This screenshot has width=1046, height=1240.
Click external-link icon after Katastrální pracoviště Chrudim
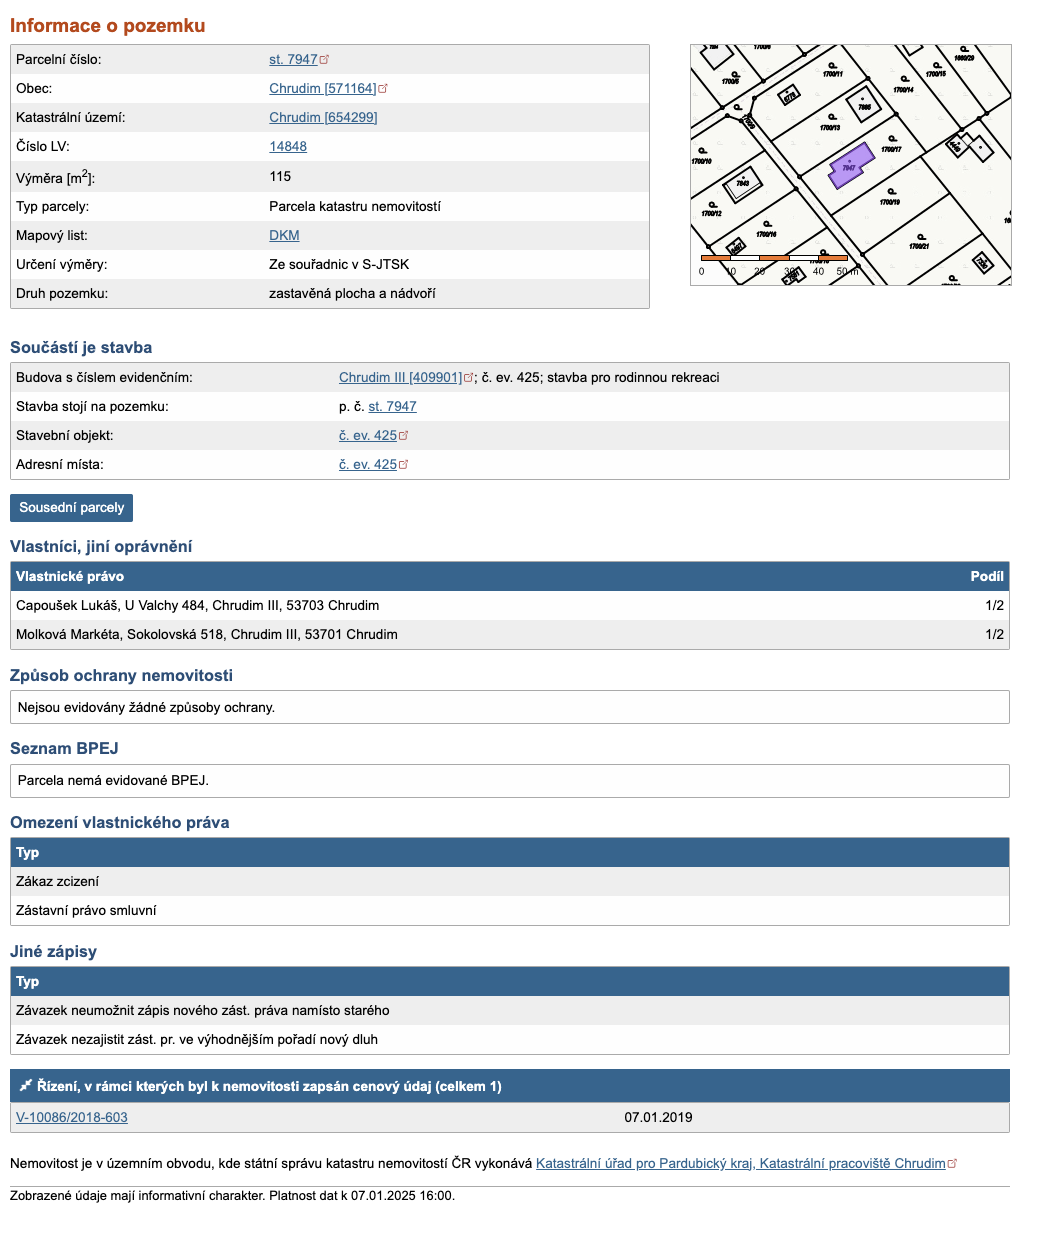(x=952, y=1164)
